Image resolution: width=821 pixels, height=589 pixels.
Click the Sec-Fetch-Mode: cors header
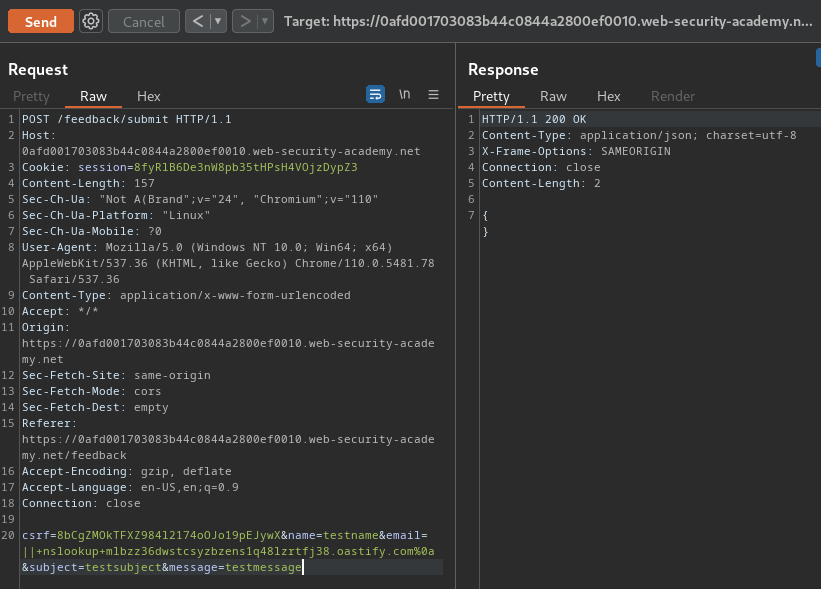[92, 391]
